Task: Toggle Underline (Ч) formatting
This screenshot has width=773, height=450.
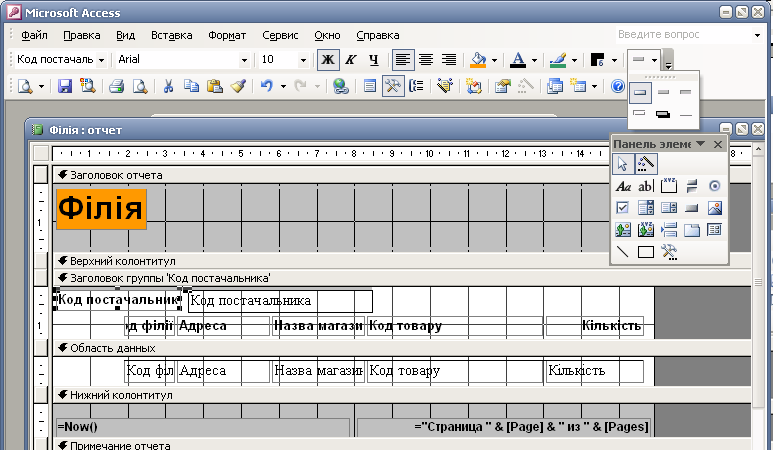Action: coord(373,60)
